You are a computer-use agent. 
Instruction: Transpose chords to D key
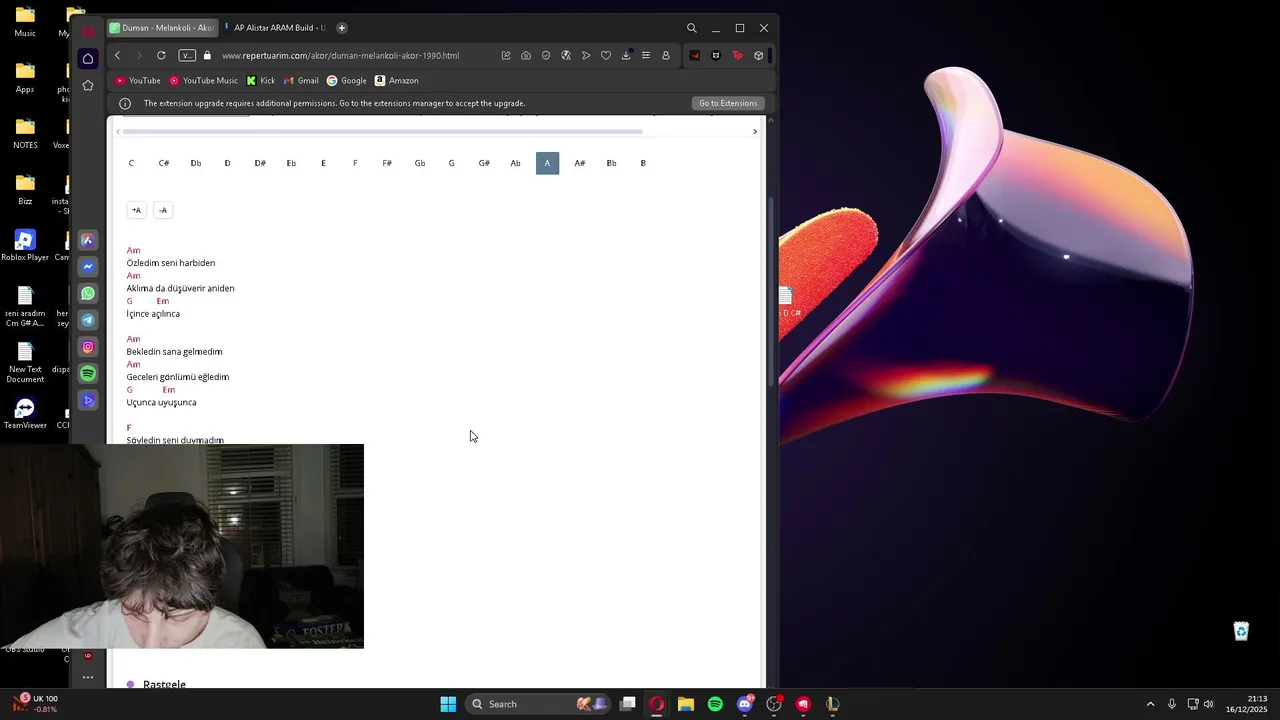tap(227, 163)
